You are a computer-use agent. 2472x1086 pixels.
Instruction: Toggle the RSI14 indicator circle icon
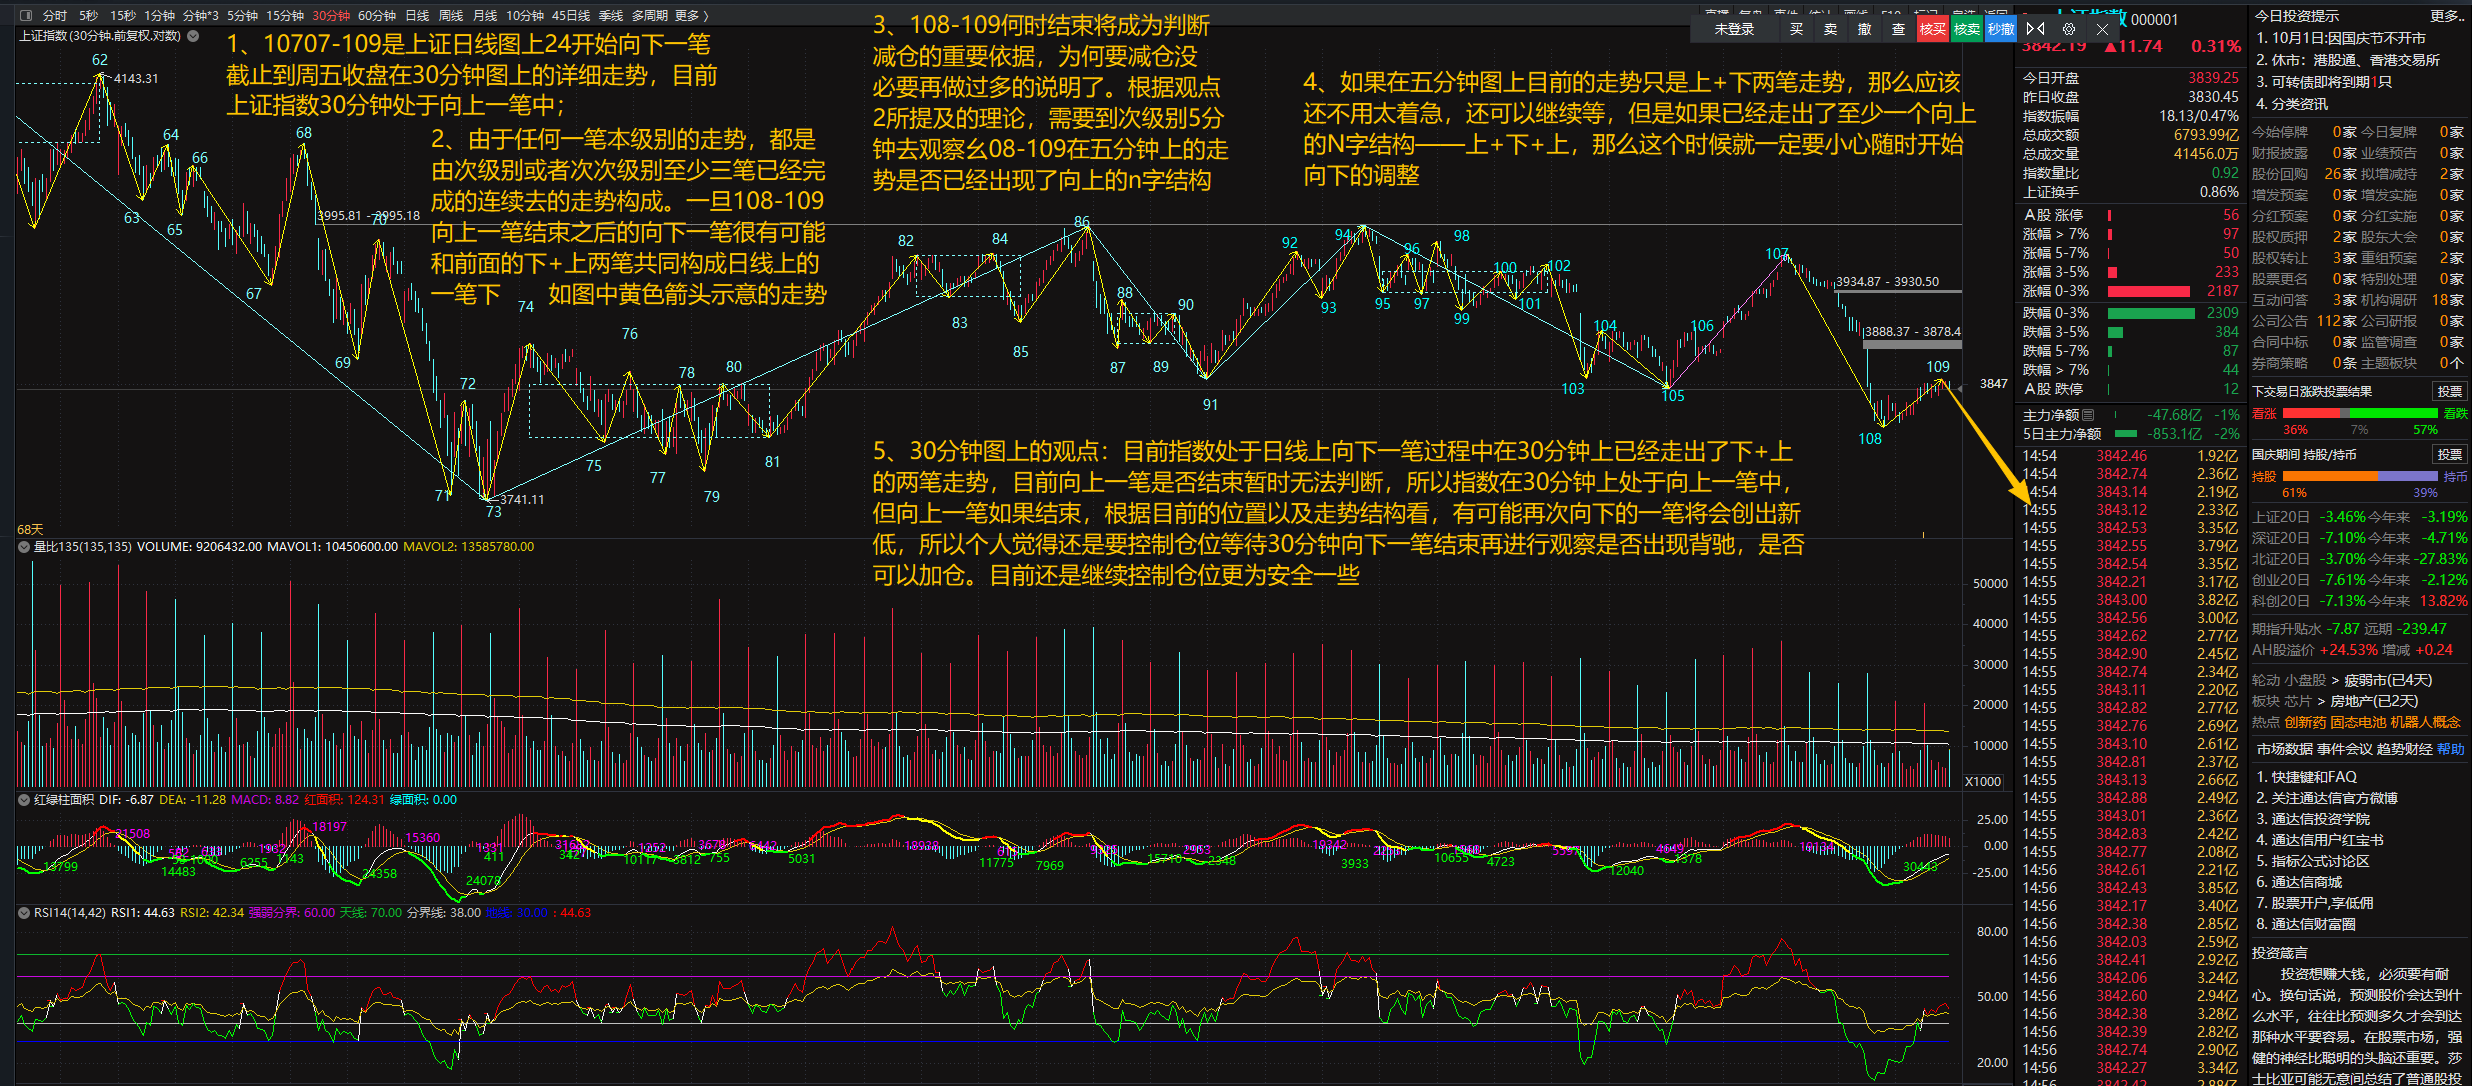pyautogui.click(x=24, y=913)
